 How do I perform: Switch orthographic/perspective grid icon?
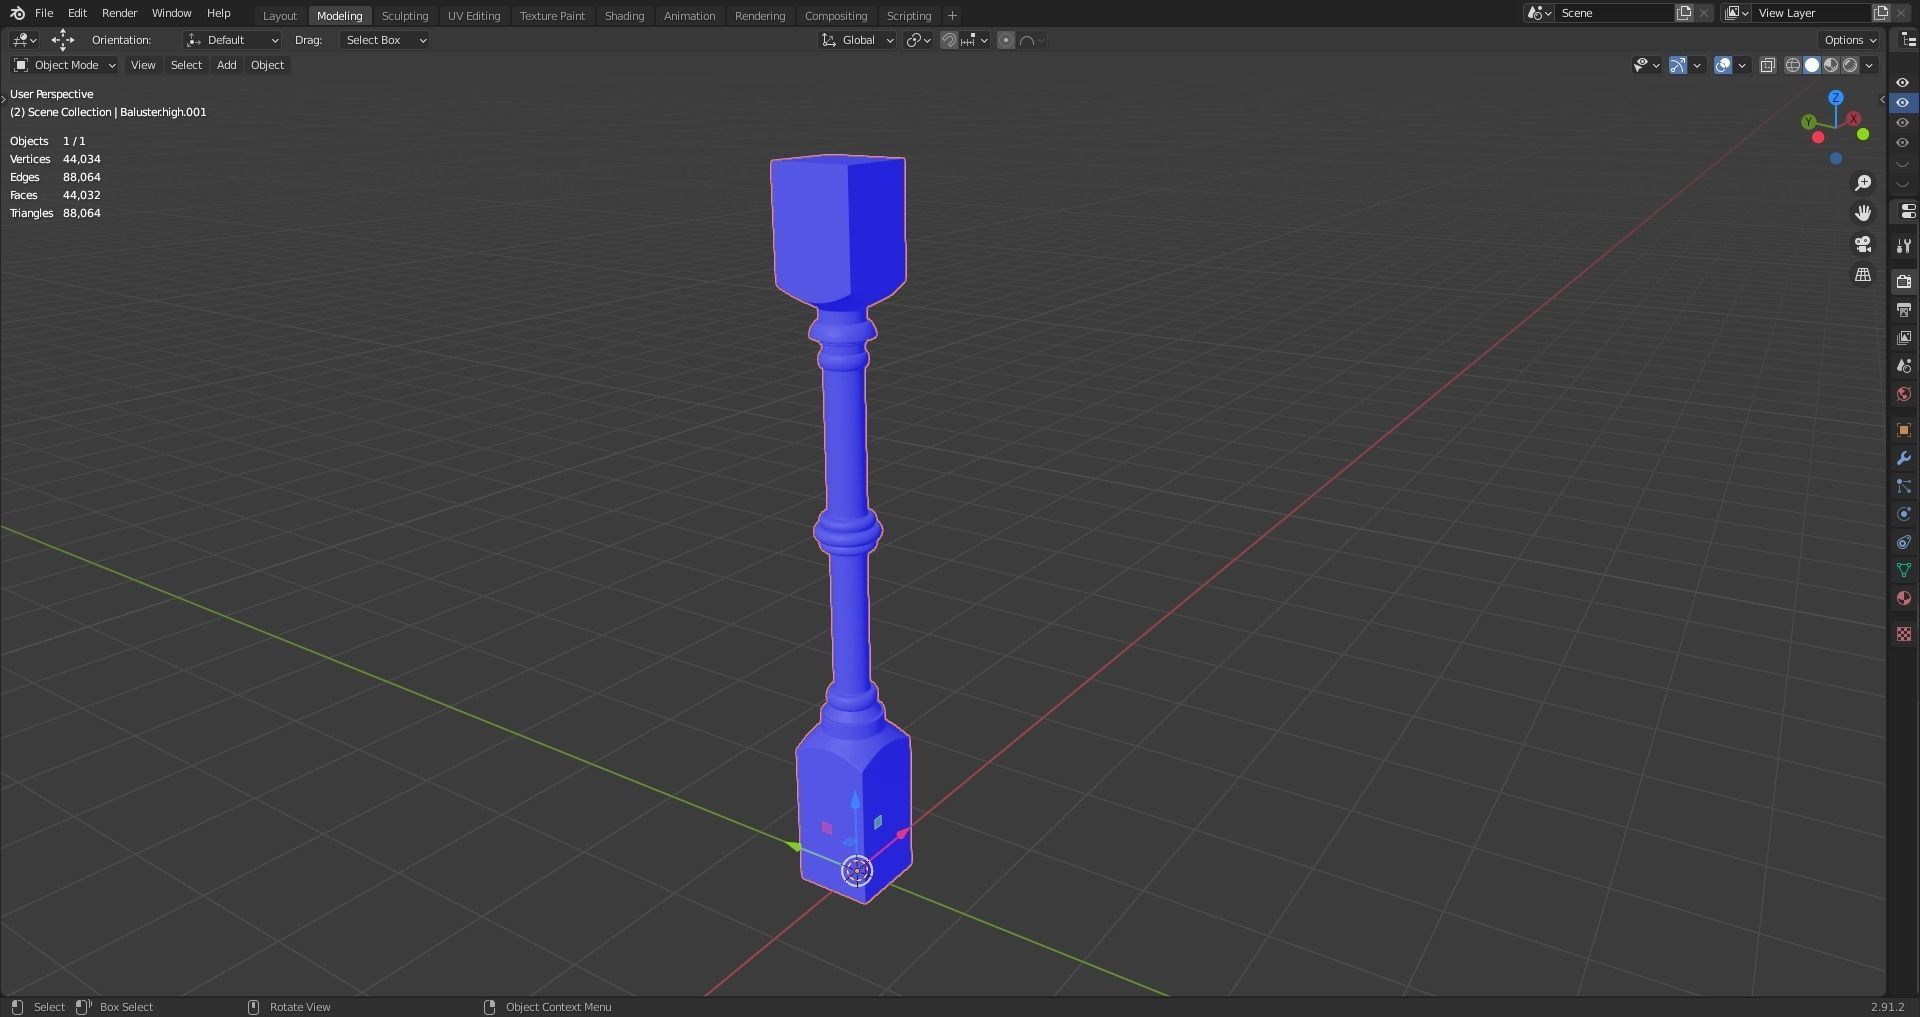(1863, 274)
